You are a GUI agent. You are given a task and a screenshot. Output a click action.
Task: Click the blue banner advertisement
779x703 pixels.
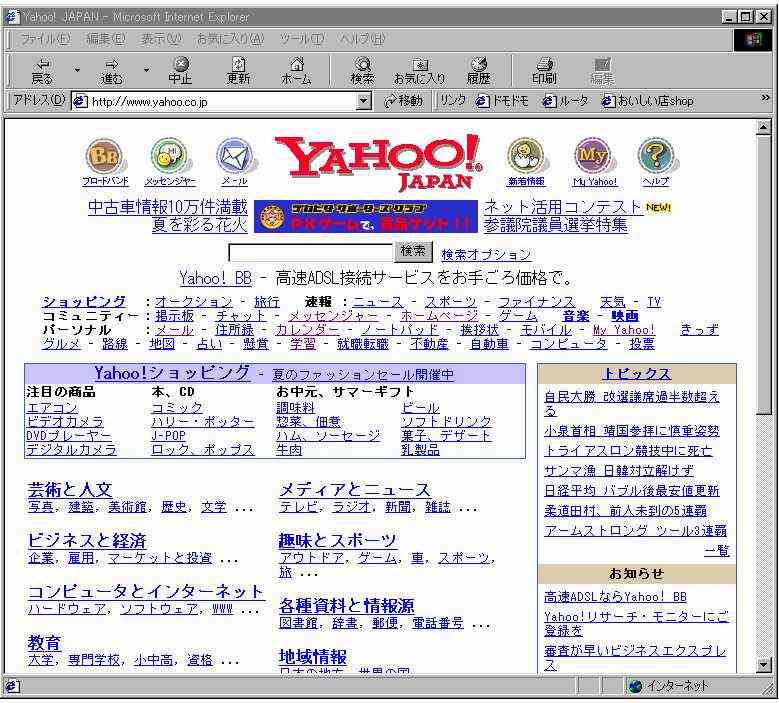(x=366, y=216)
